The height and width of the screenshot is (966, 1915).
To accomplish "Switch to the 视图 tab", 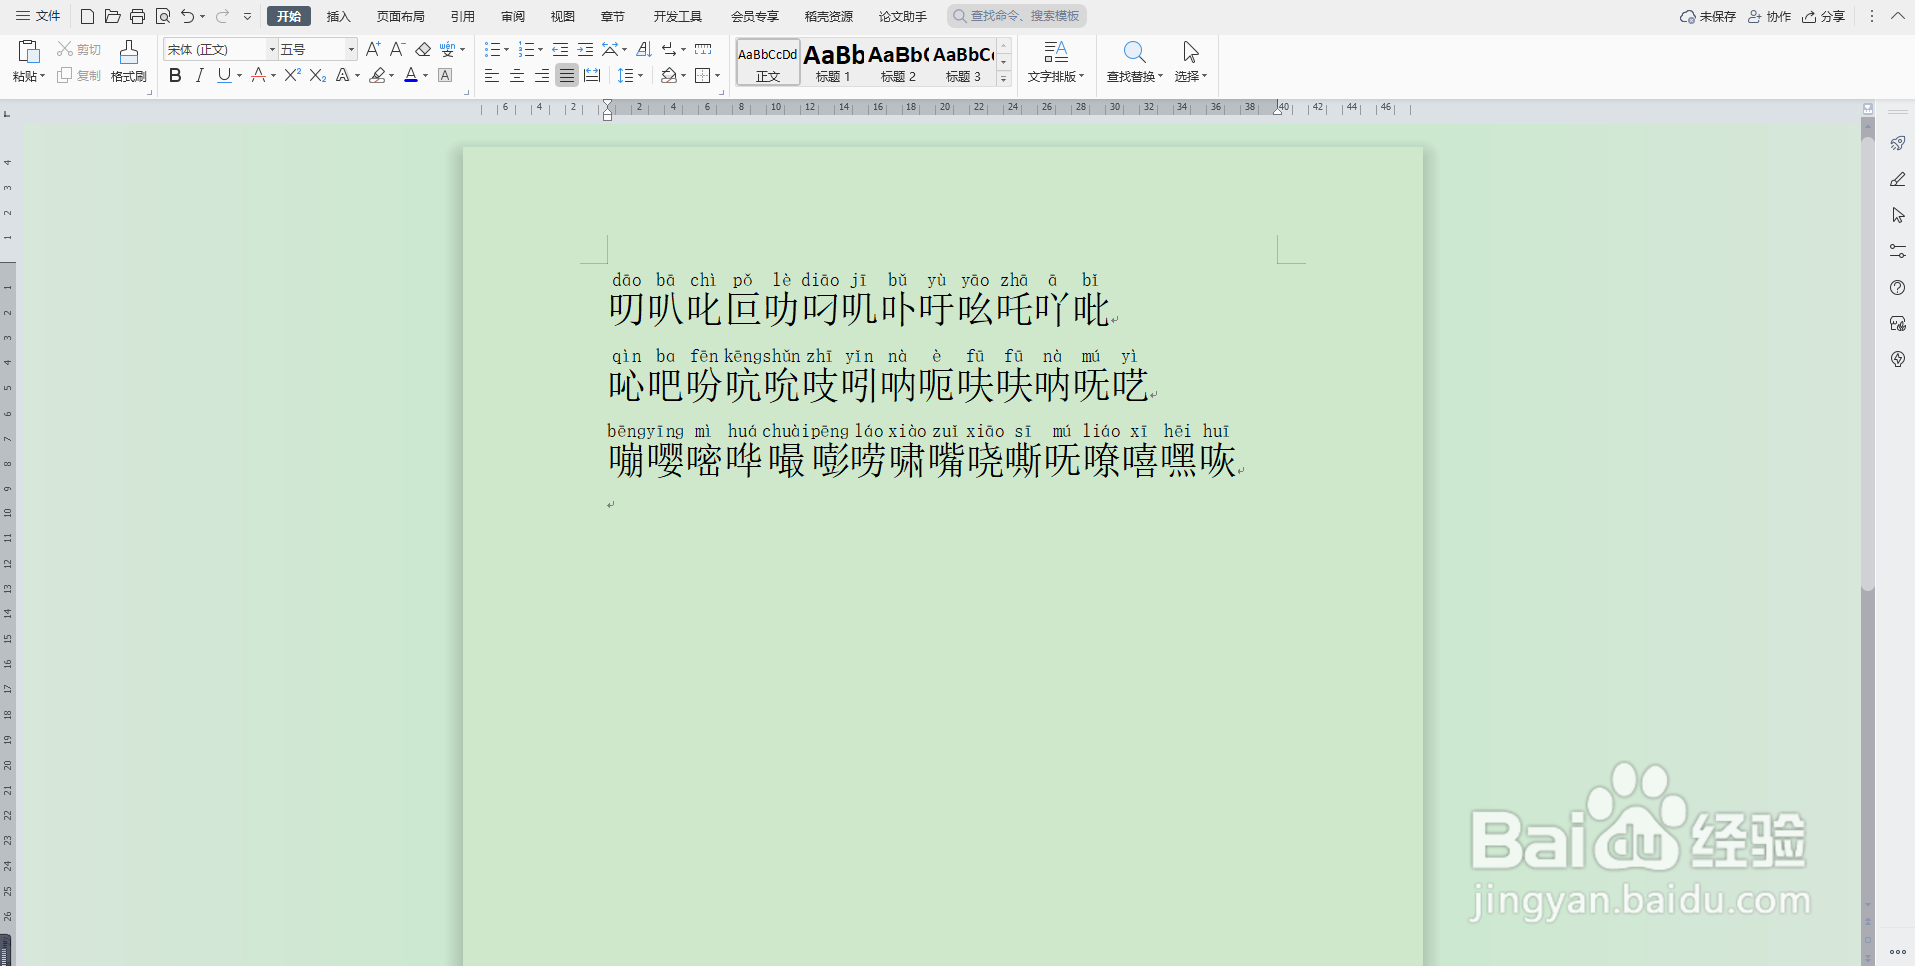I will [x=563, y=16].
